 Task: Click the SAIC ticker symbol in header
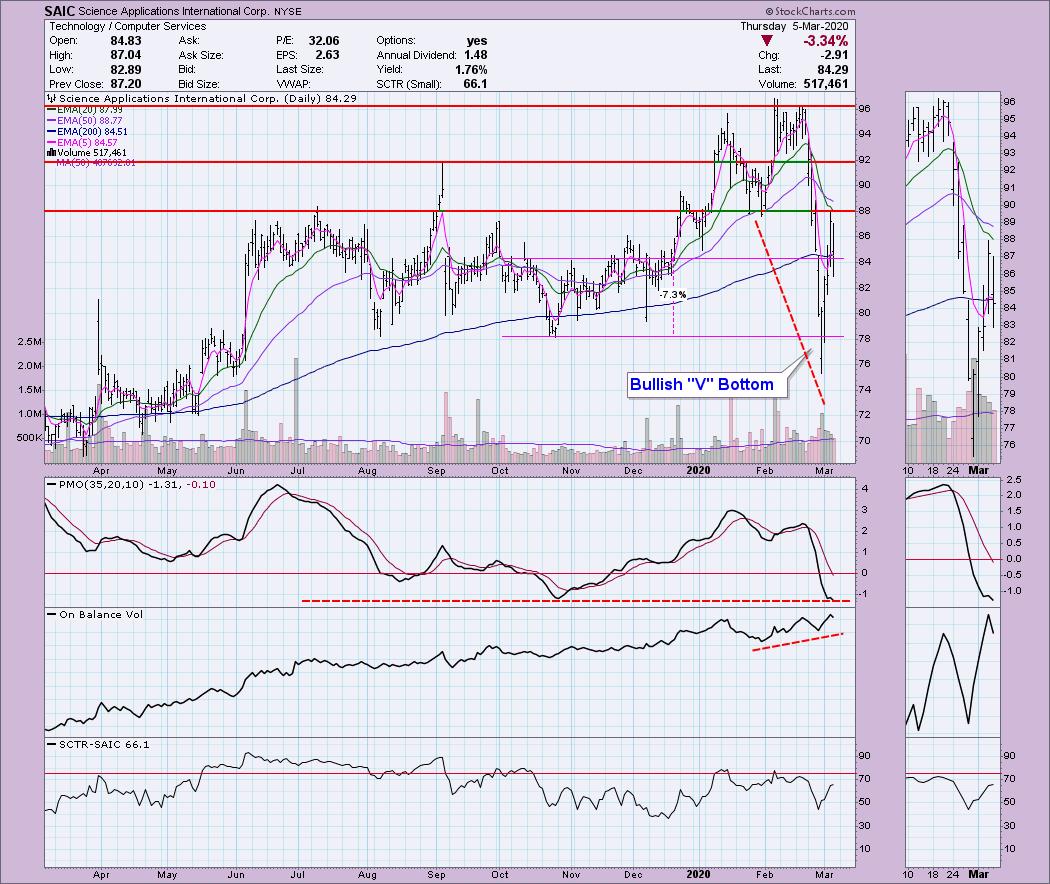click(x=60, y=11)
